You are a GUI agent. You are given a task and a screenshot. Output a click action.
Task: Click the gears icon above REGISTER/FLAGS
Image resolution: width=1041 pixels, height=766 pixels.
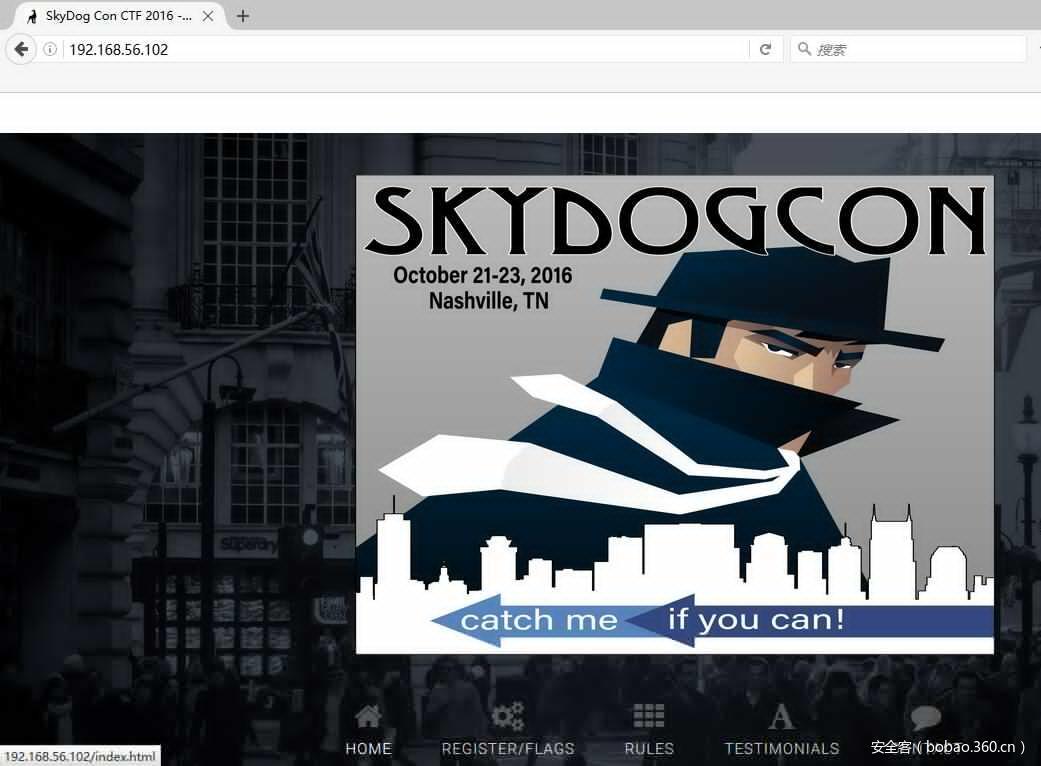pos(508,716)
